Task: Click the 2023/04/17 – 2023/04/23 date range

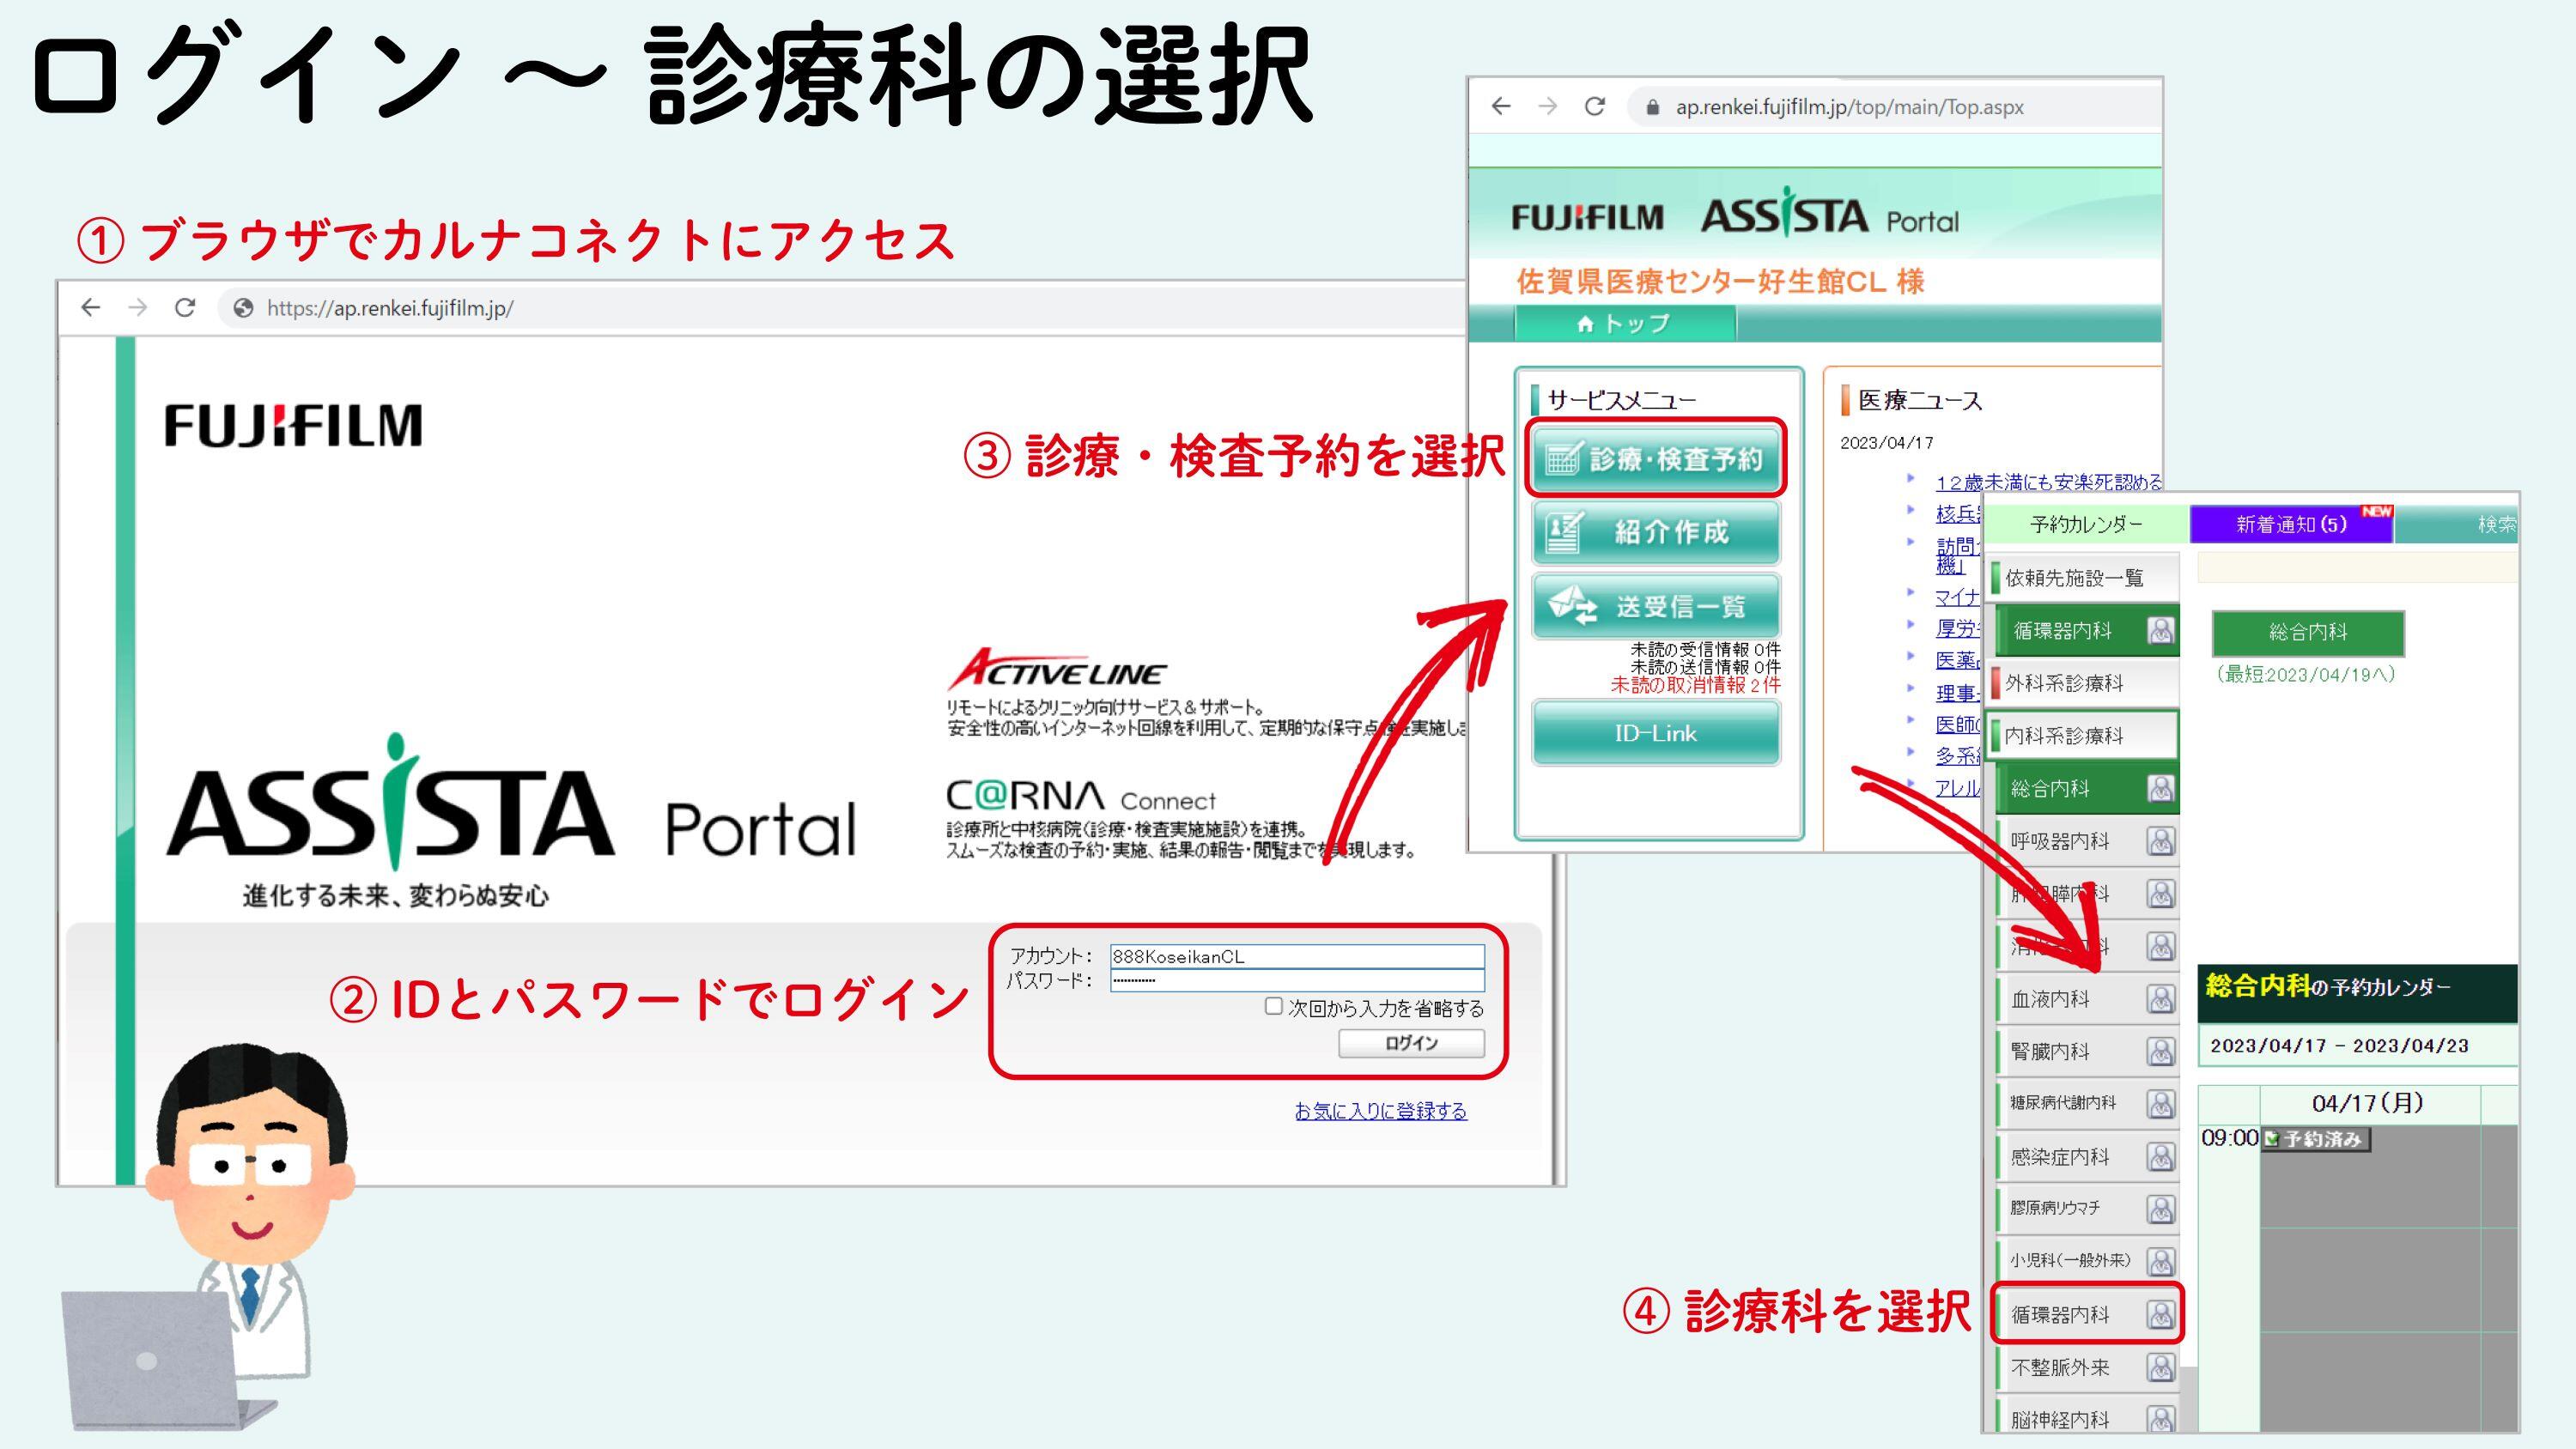Action: [2339, 1046]
